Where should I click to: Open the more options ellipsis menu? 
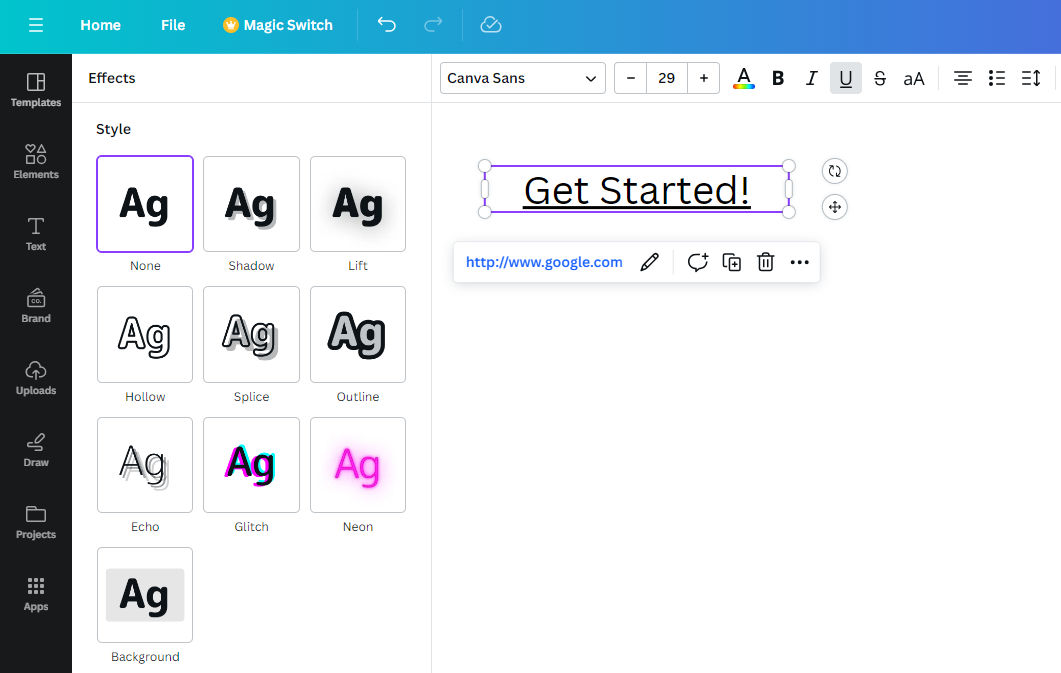799,262
